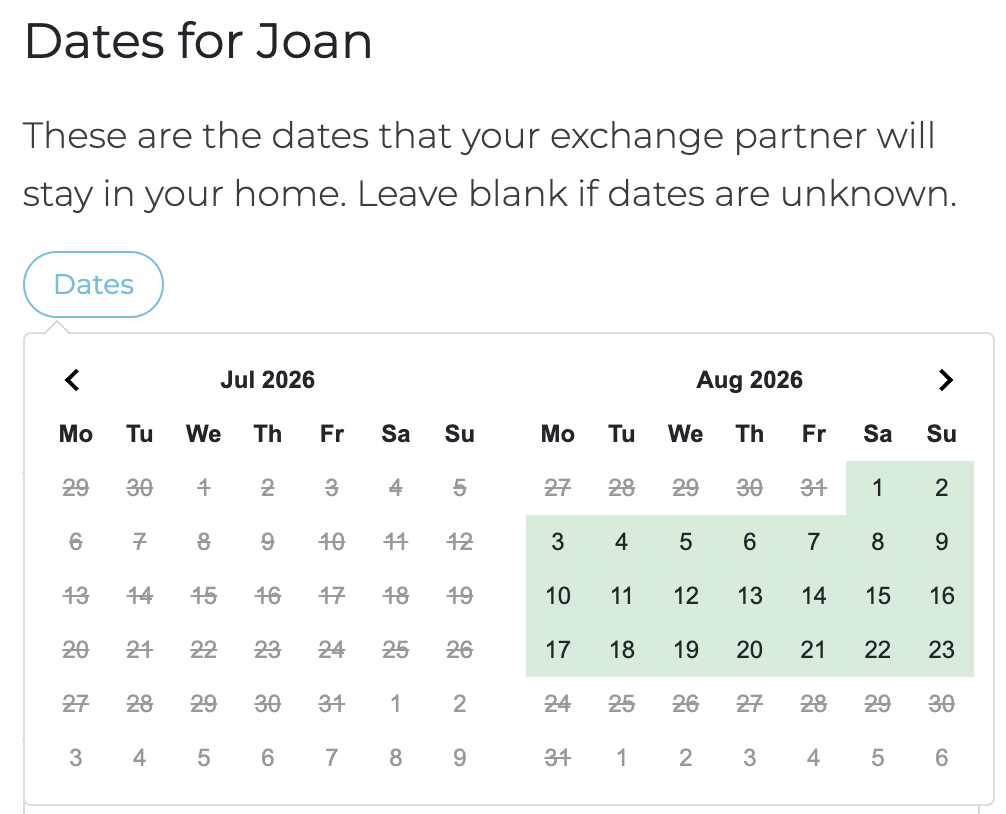Click the Jul 2026 month heading
The width and height of the screenshot is (1006, 814).
click(268, 380)
